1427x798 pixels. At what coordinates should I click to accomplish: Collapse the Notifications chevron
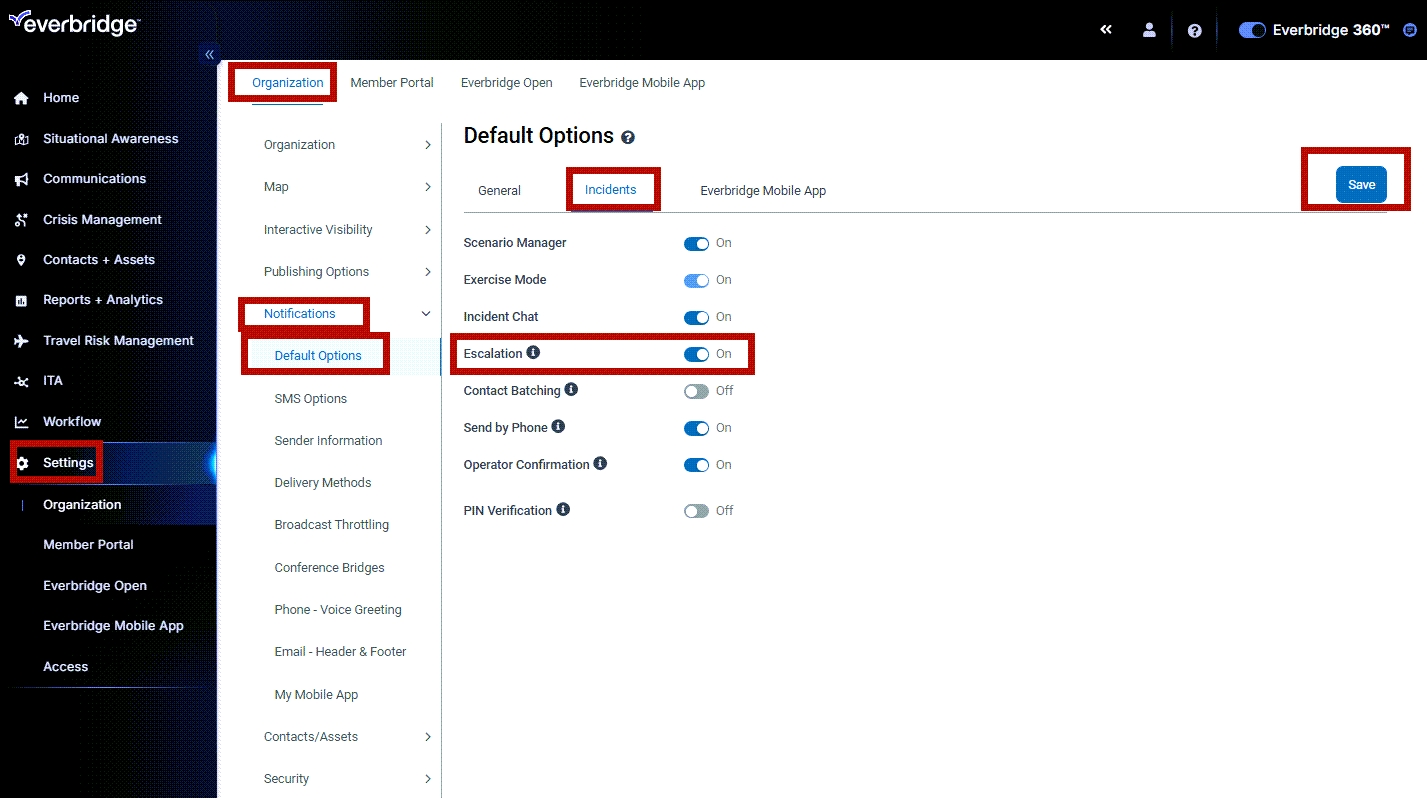click(426, 314)
